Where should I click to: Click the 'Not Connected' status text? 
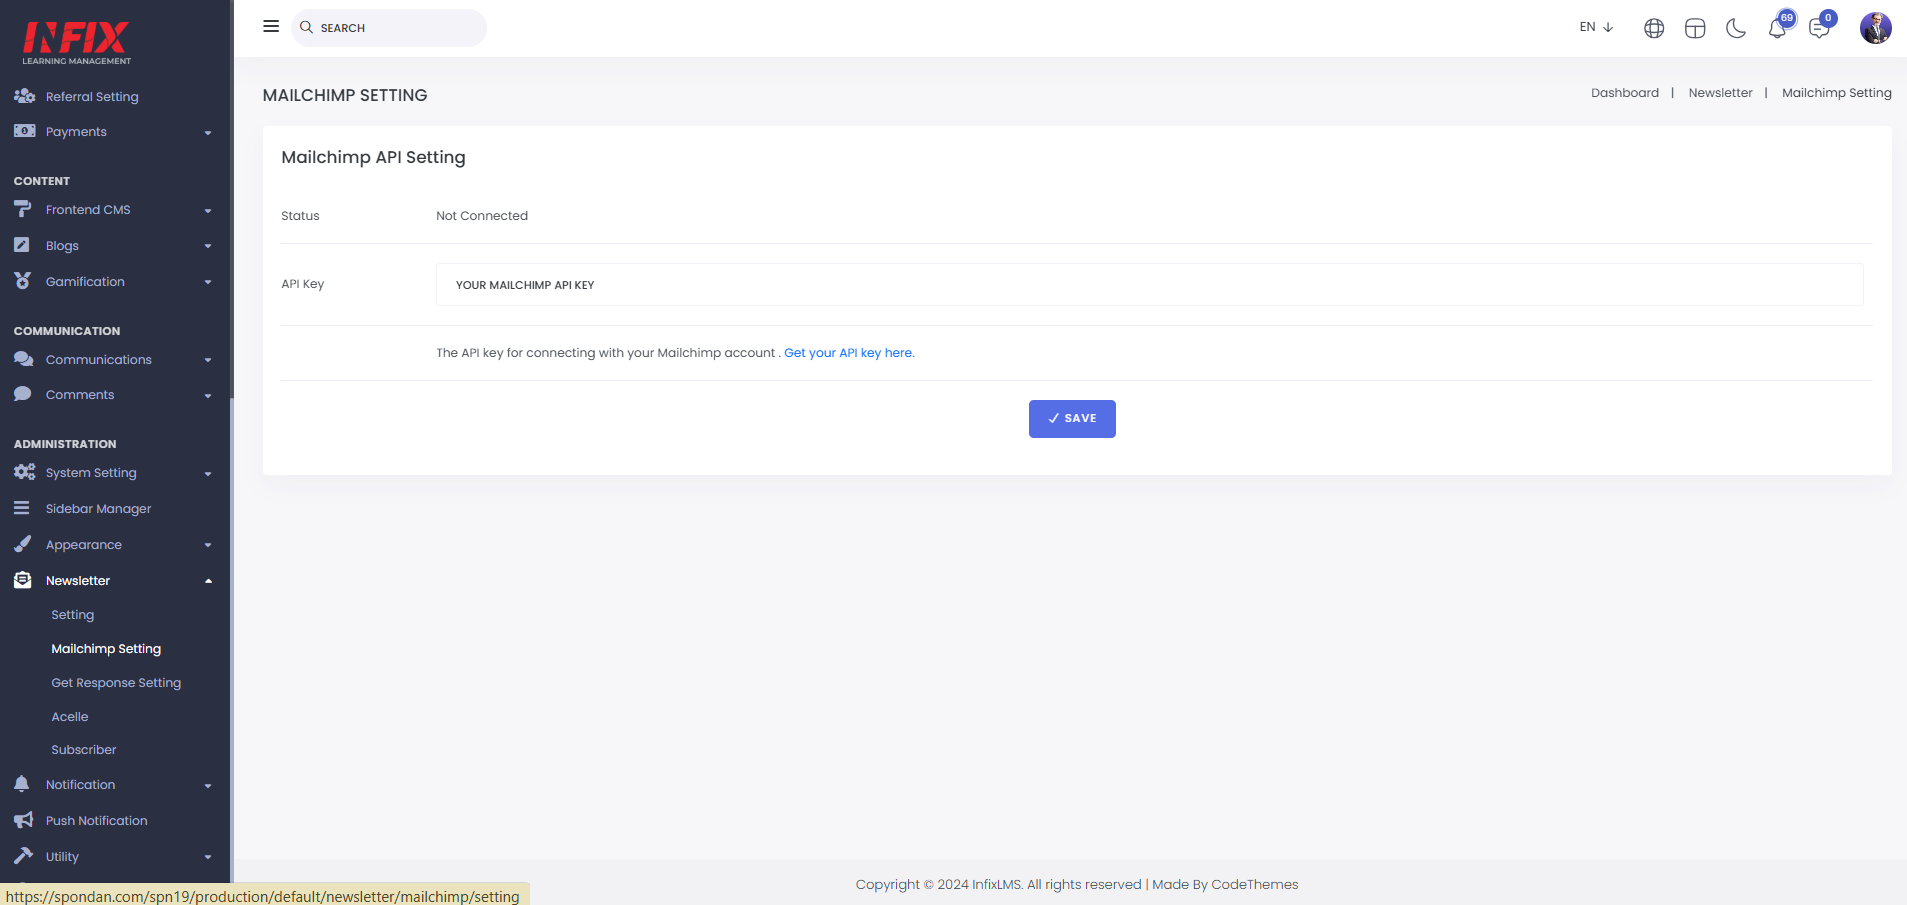tap(482, 215)
